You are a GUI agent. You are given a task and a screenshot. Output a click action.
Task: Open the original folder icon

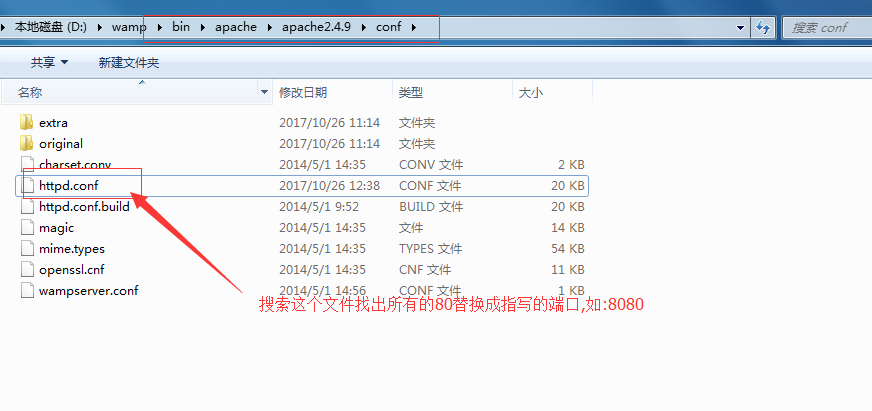26,143
